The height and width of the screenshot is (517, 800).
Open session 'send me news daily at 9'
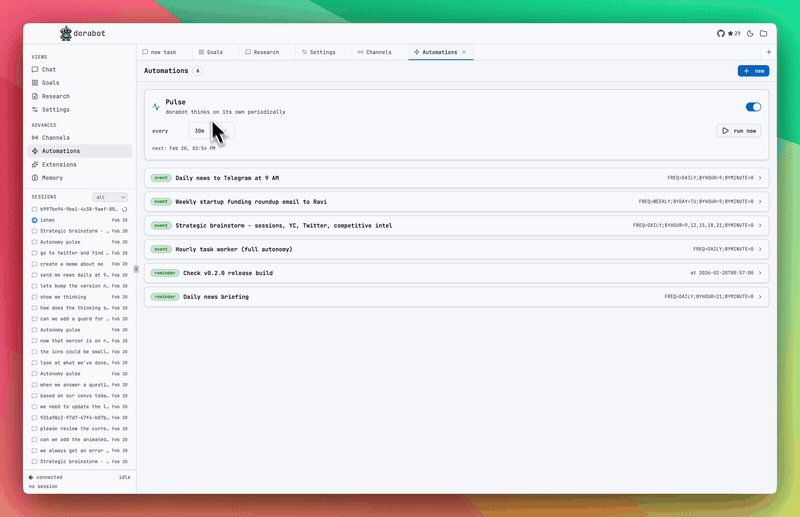coord(80,275)
